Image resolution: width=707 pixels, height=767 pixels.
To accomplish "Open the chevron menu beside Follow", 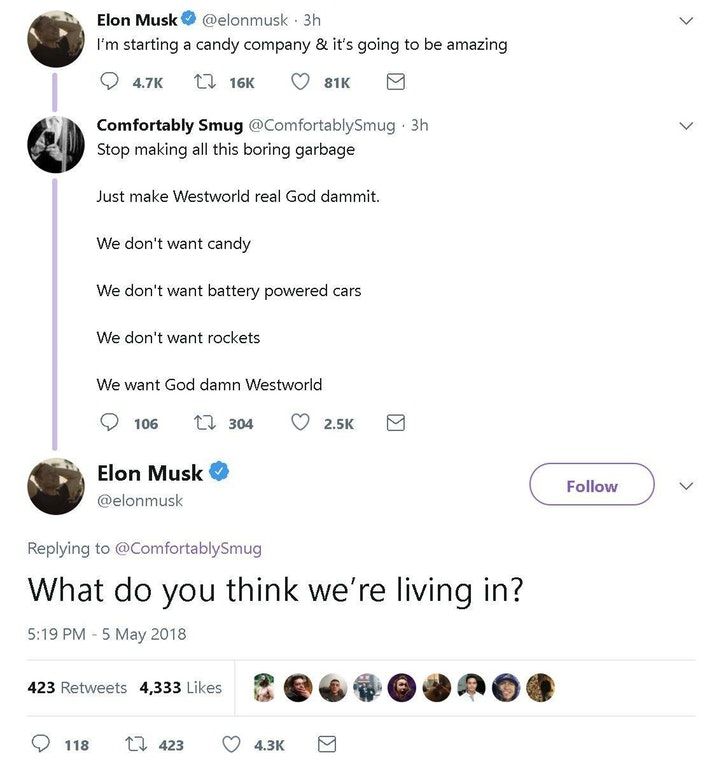I will 685,486.
